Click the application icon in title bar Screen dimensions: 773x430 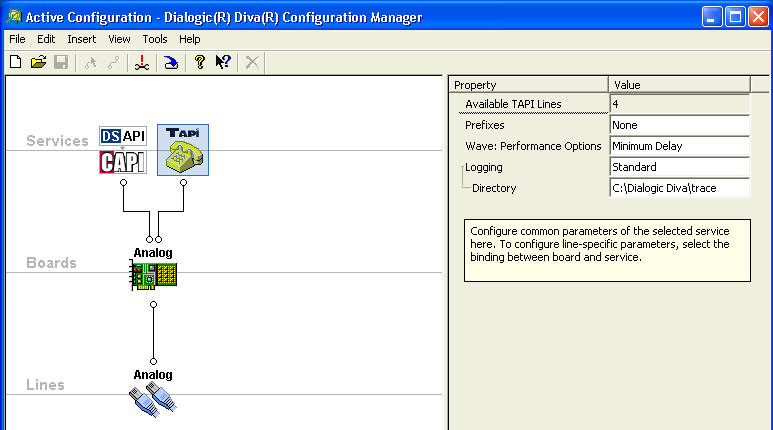tap(14, 17)
